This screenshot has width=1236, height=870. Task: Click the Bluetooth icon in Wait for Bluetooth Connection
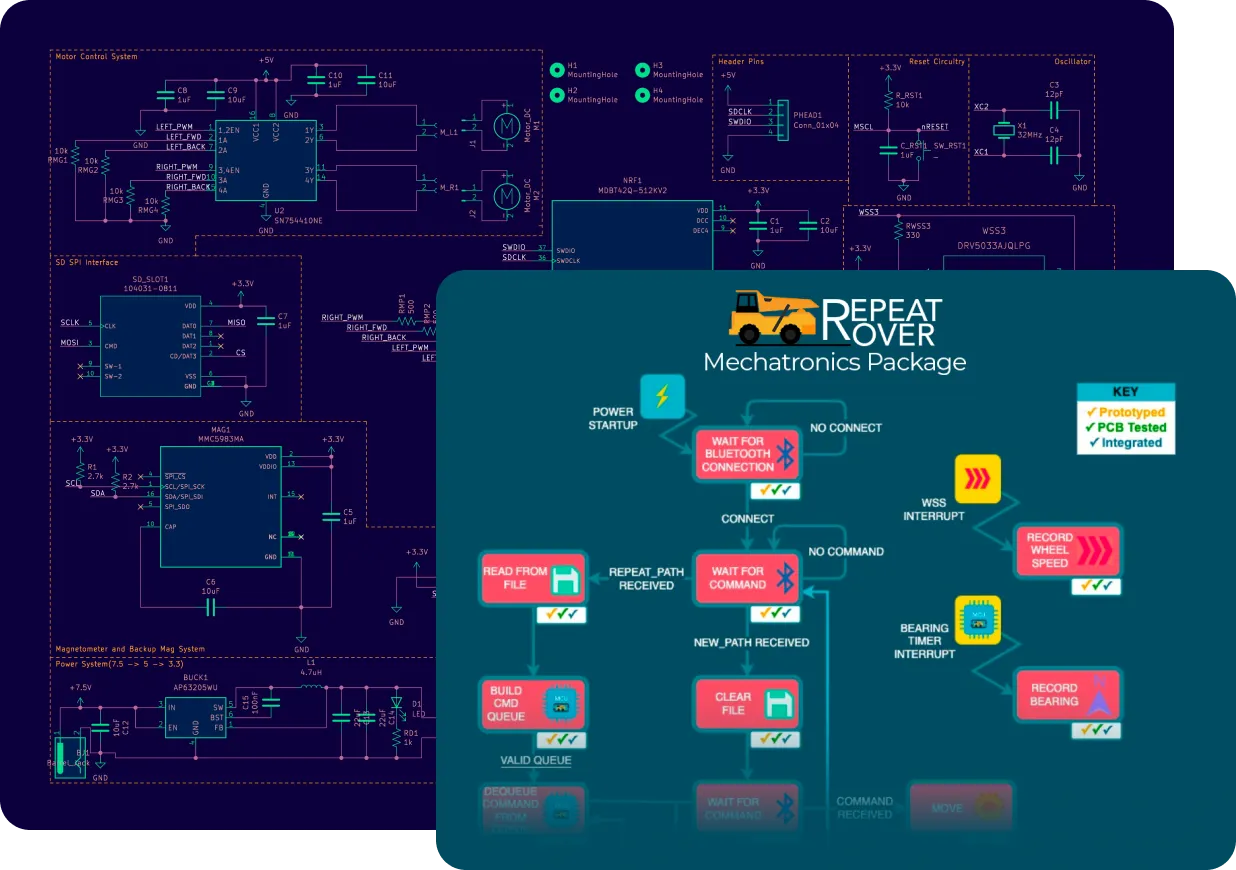tap(787, 455)
